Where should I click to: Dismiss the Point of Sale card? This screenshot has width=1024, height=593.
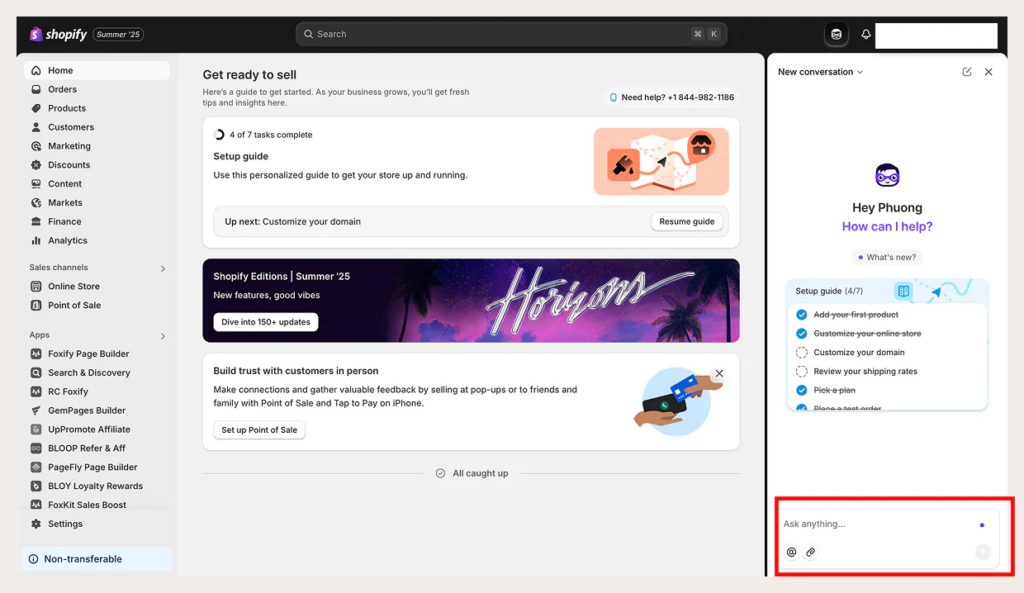pyautogui.click(x=719, y=373)
